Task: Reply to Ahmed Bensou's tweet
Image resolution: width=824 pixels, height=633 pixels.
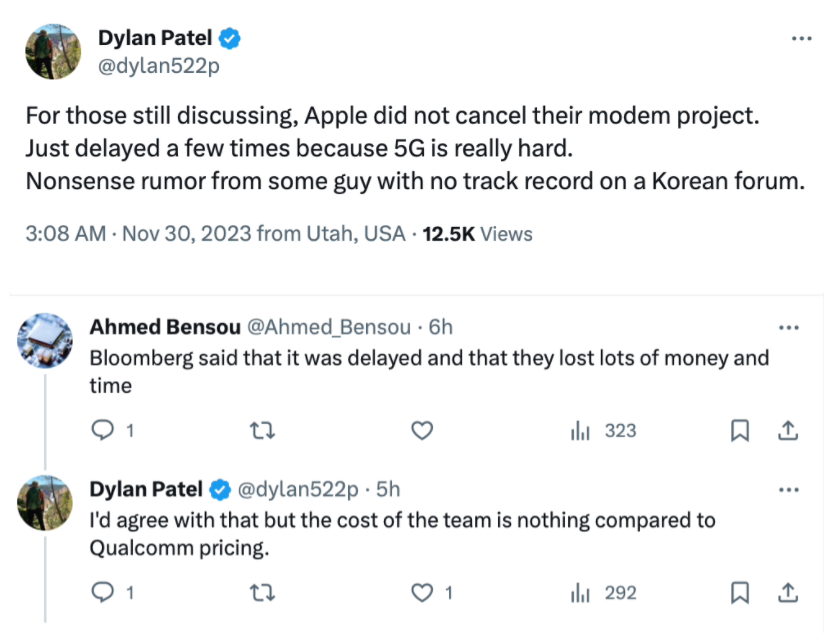Action: [x=103, y=430]
